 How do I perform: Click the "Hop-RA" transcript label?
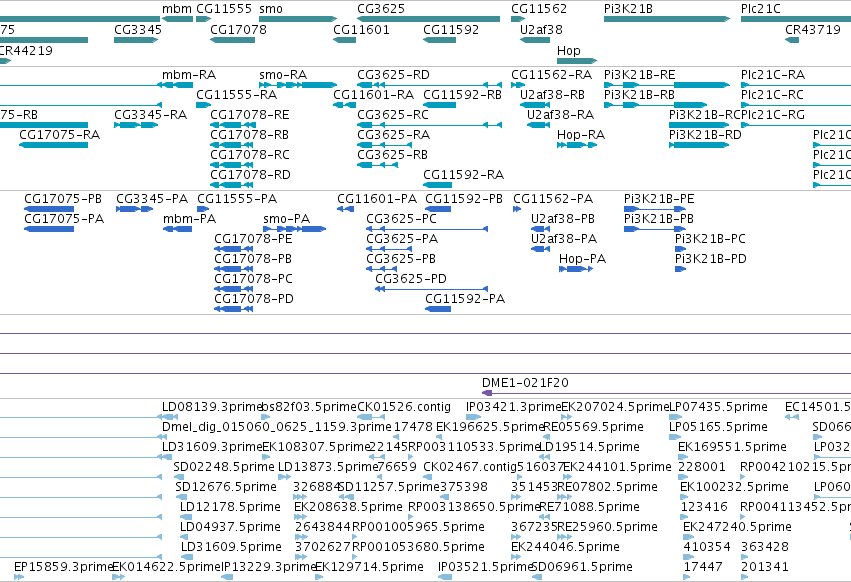[581, 135]
